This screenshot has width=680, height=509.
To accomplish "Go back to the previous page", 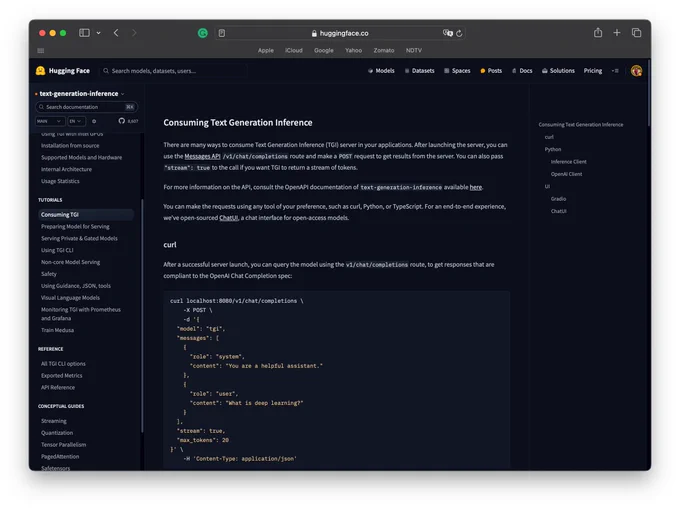I will click(x=116, y=33).
